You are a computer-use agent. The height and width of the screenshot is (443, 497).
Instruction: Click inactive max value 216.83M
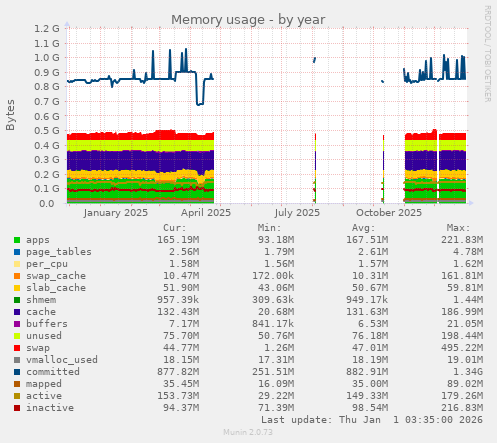point(462,408)
